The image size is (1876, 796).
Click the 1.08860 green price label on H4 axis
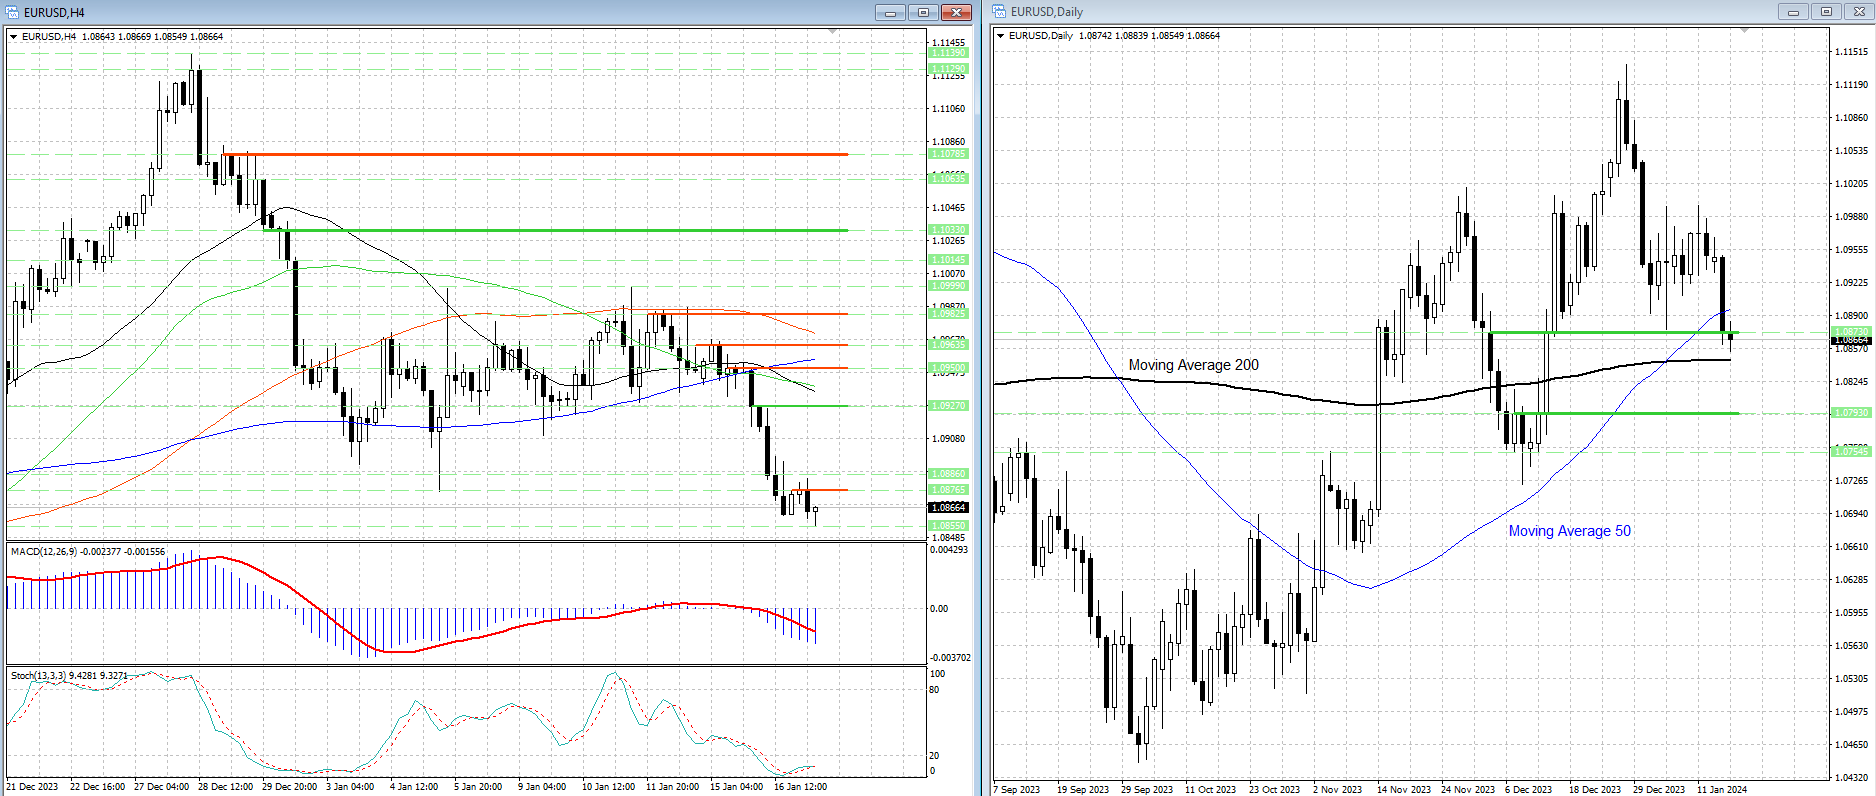(949, 474)
